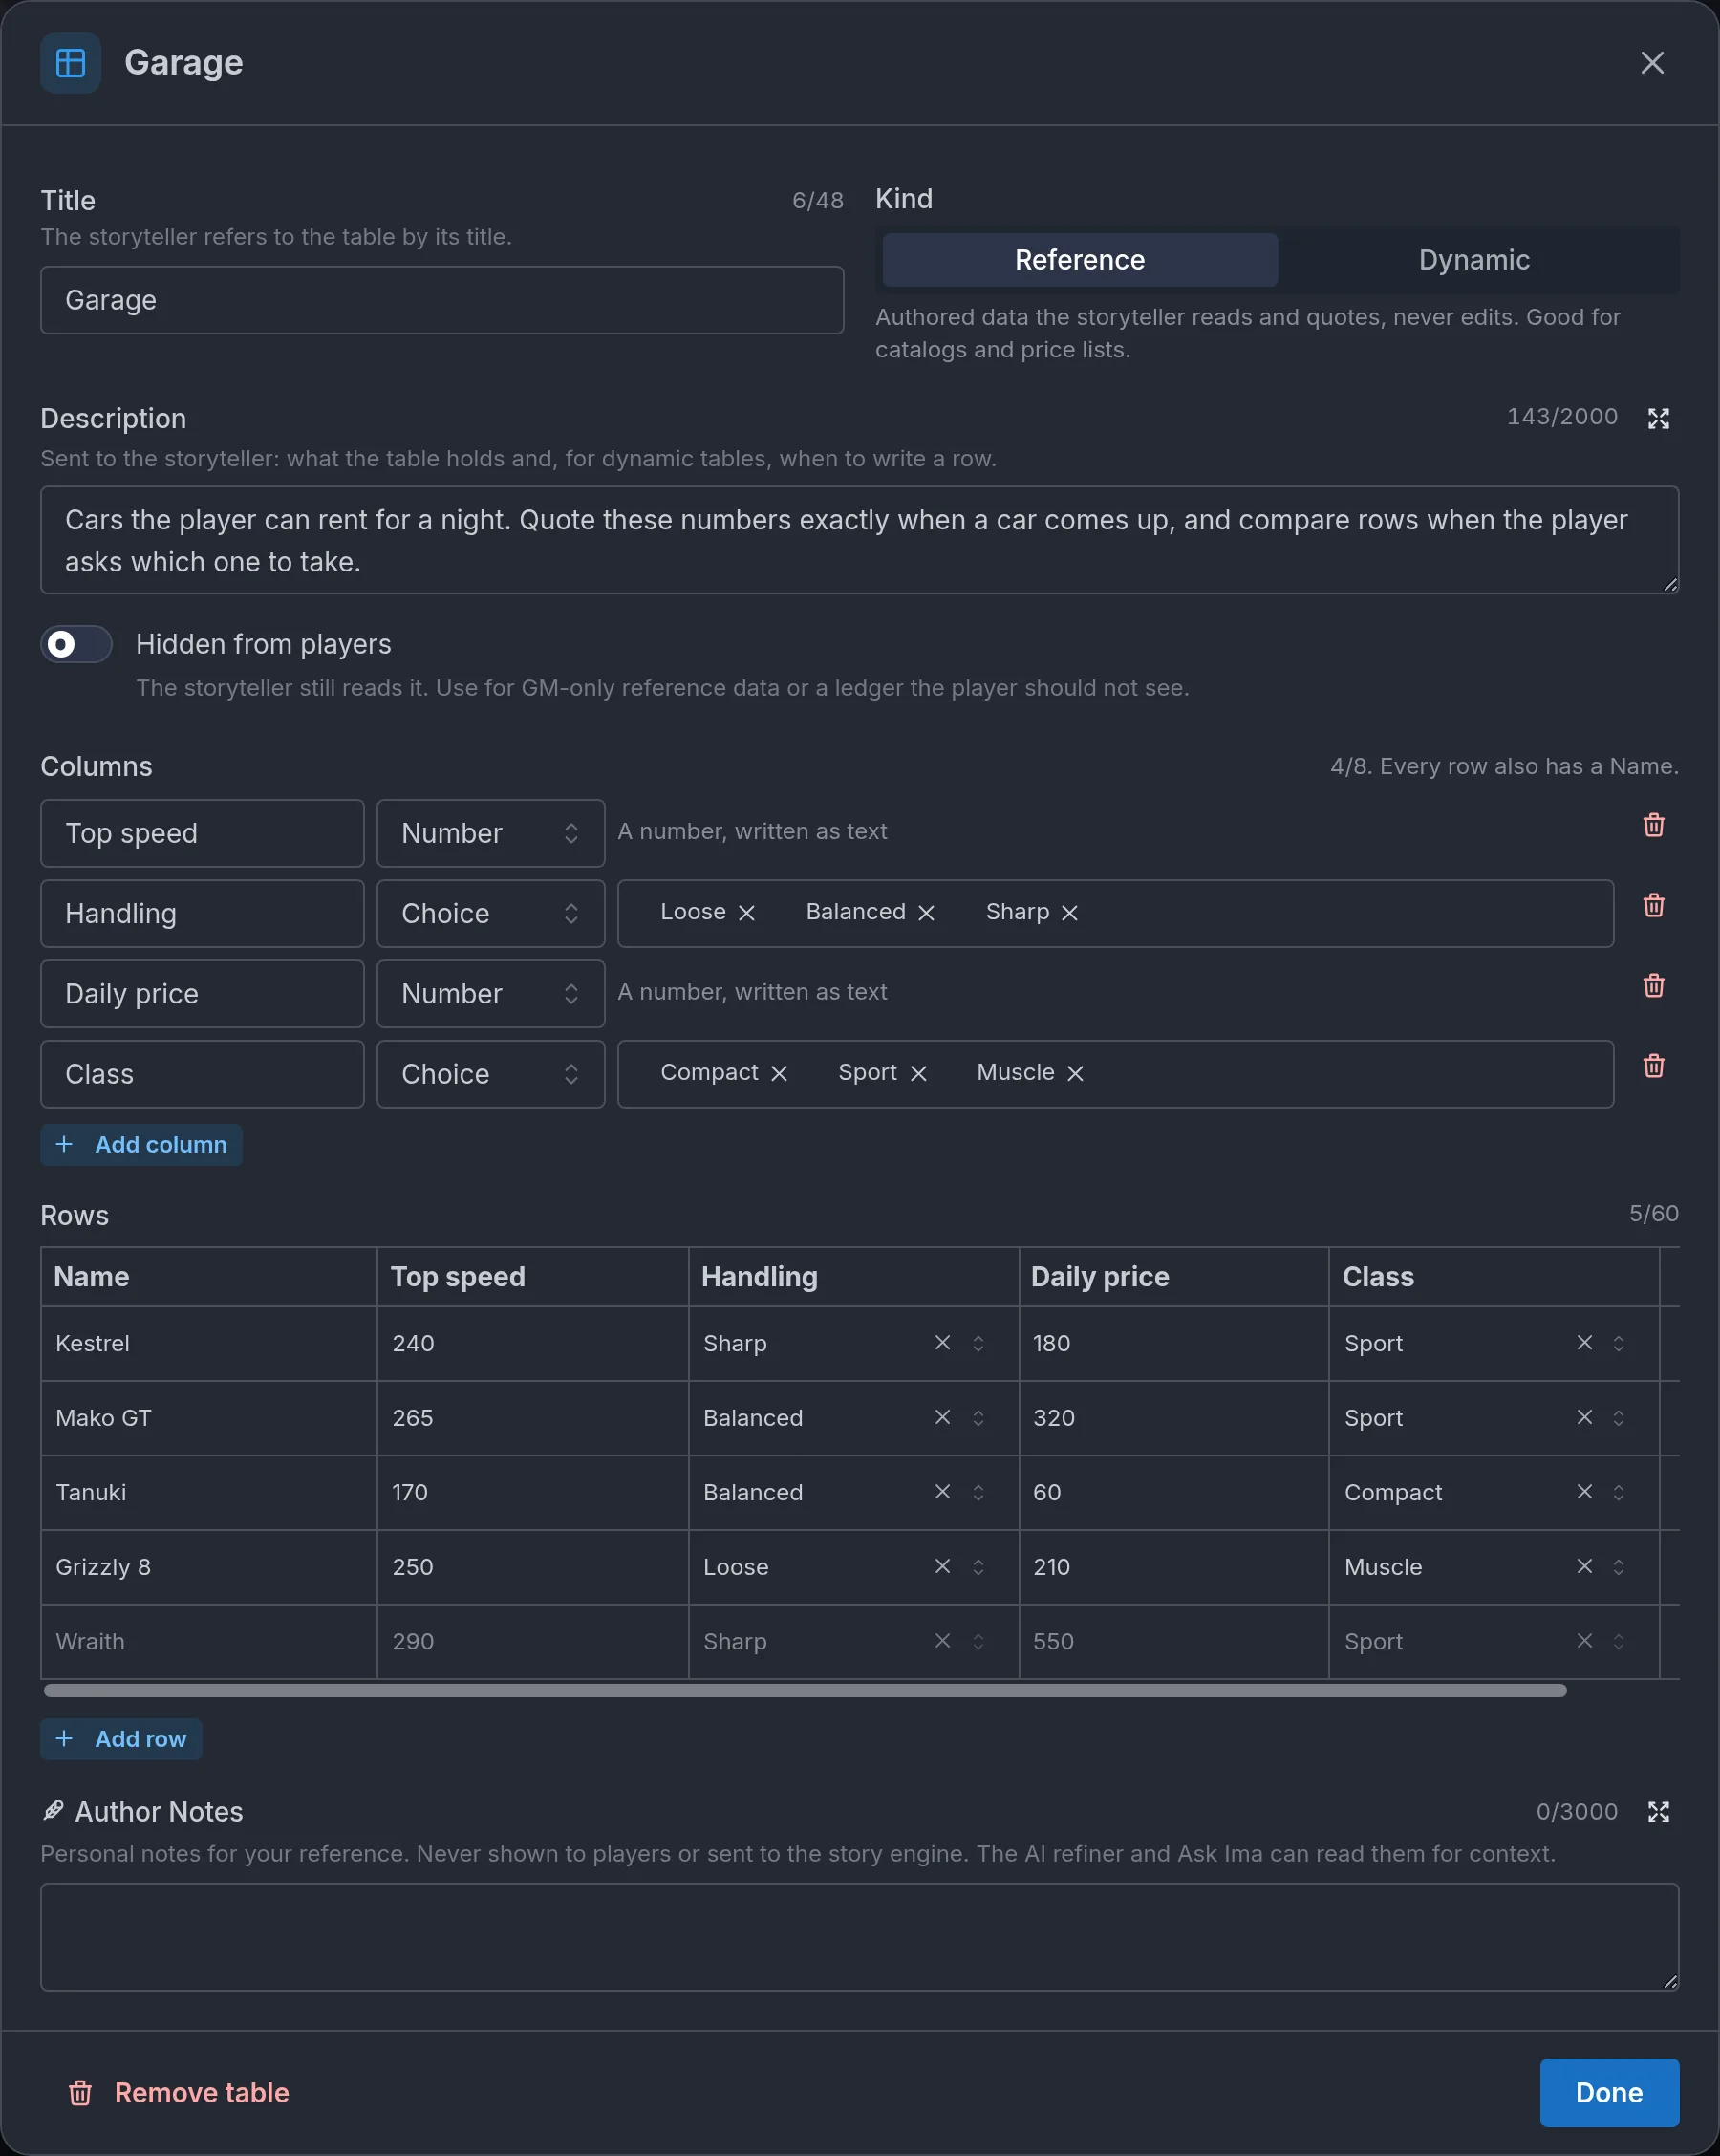1720x2156 pixels.
Task: Confirm with the Done button
Action: (1609, 2092)
